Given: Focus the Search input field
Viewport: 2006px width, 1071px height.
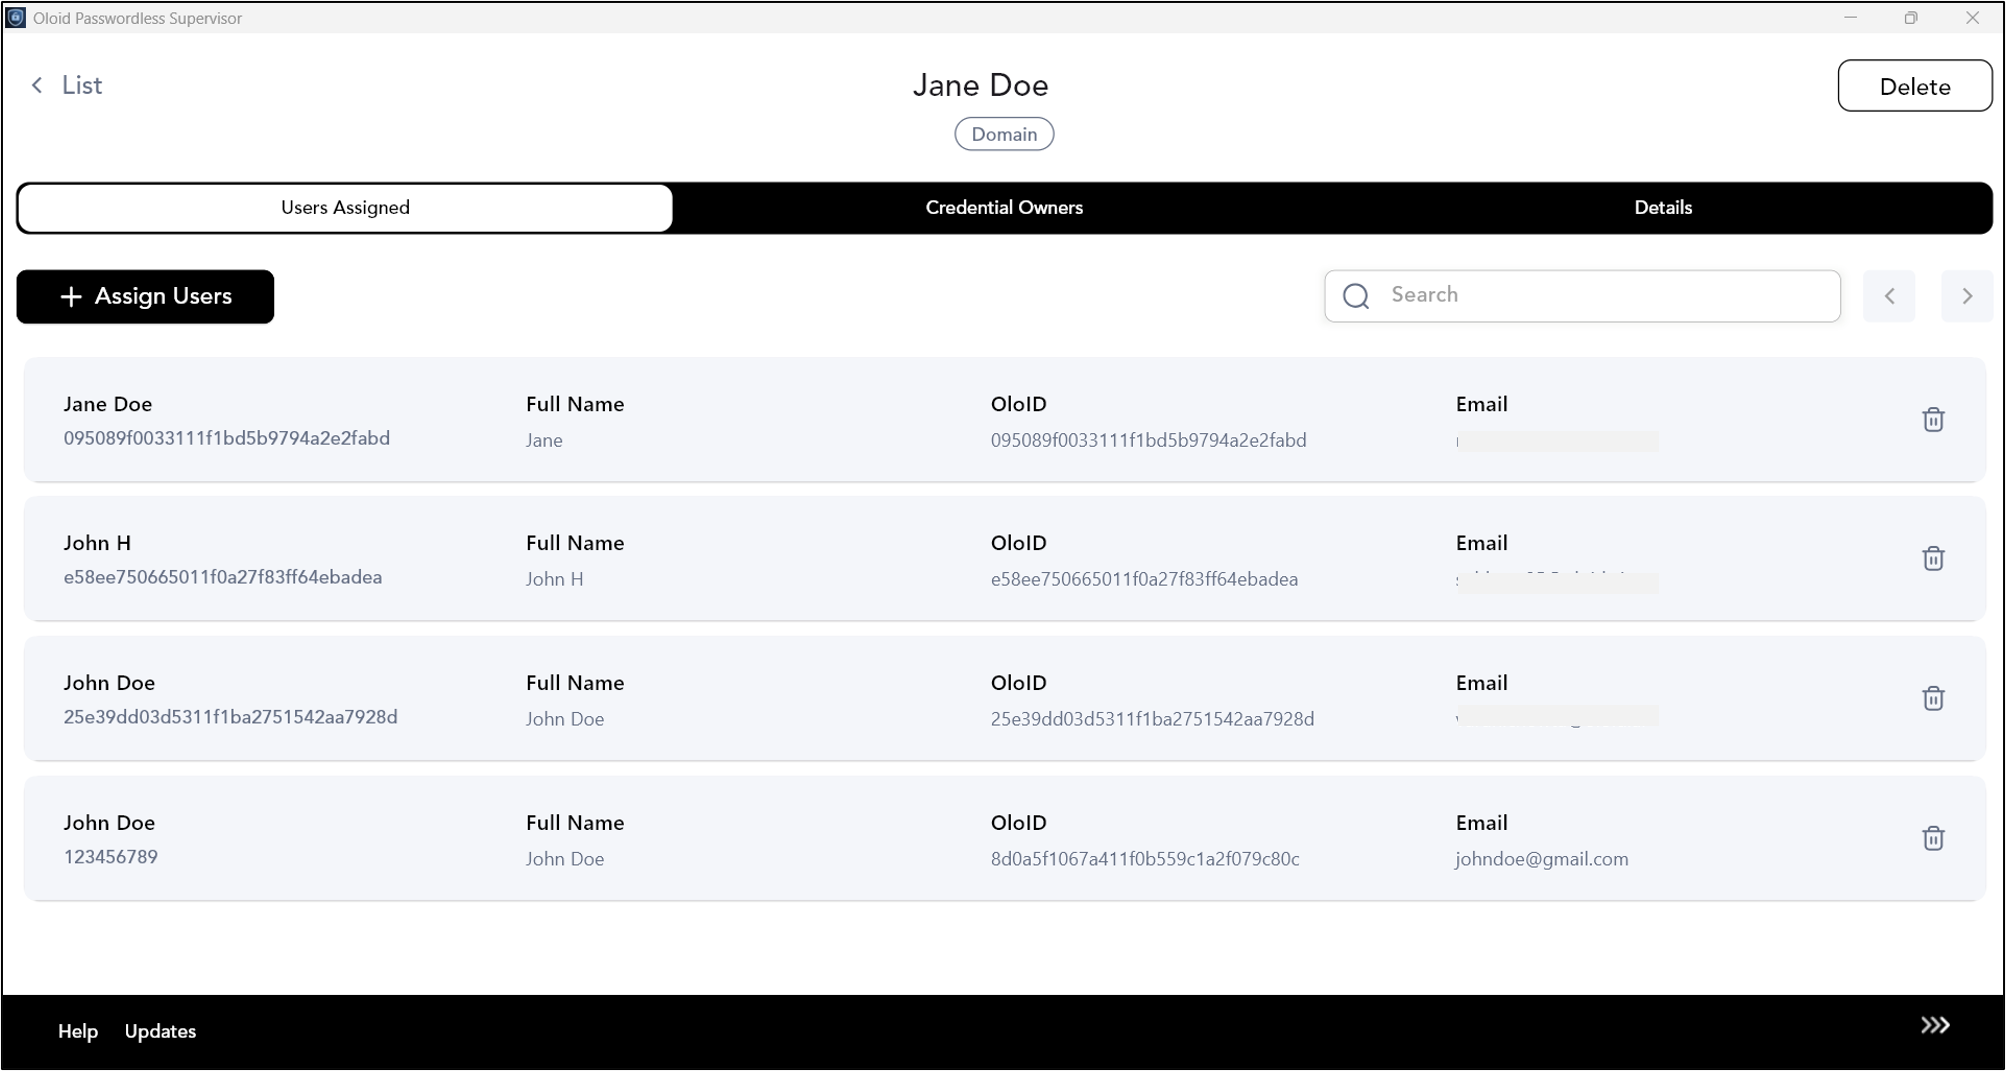Looking at the screenshot, I should point(1582,296).
